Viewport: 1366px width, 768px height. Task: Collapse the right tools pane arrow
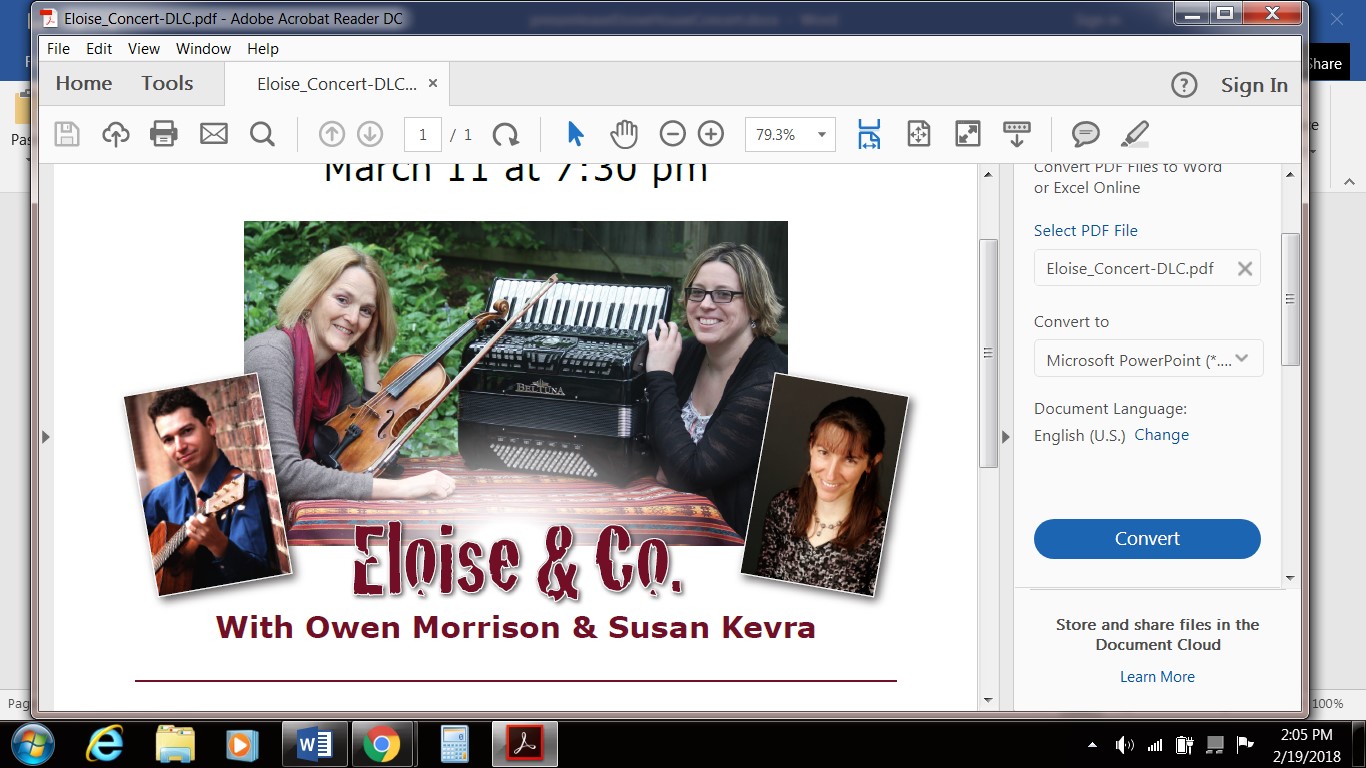[1006, 436]
